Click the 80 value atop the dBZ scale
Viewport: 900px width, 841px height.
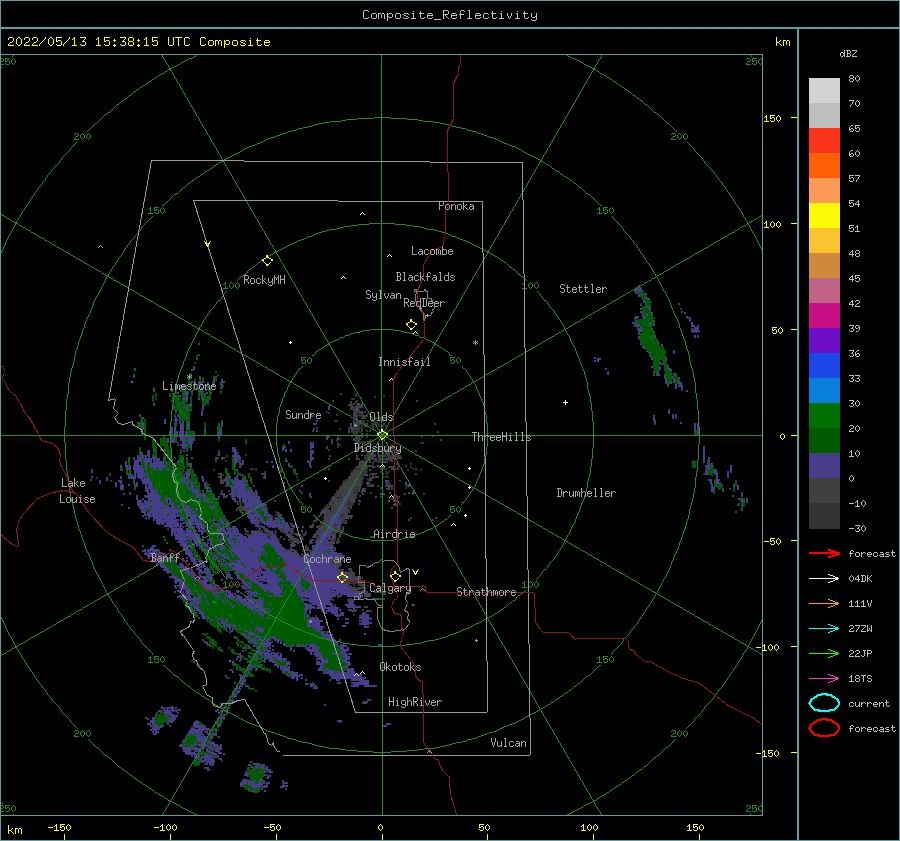[x=854, y=79]
